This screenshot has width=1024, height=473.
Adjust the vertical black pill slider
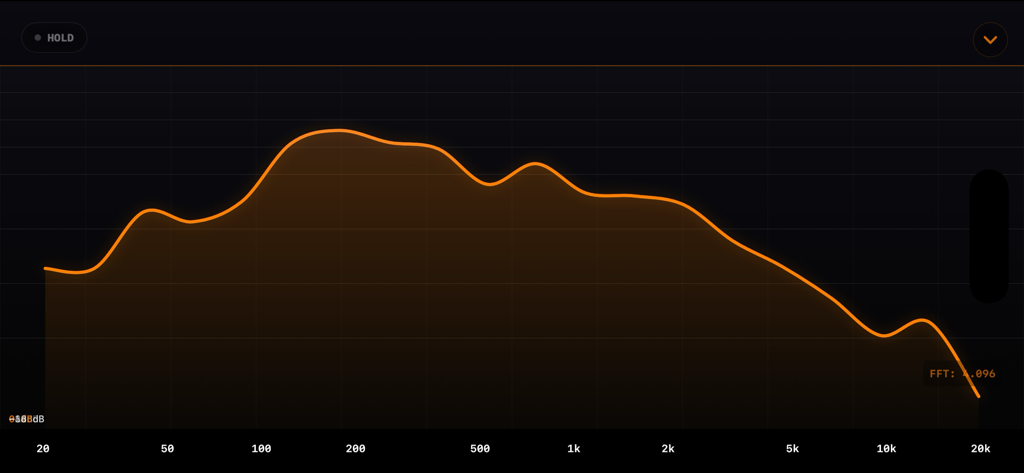coord(989,236)
